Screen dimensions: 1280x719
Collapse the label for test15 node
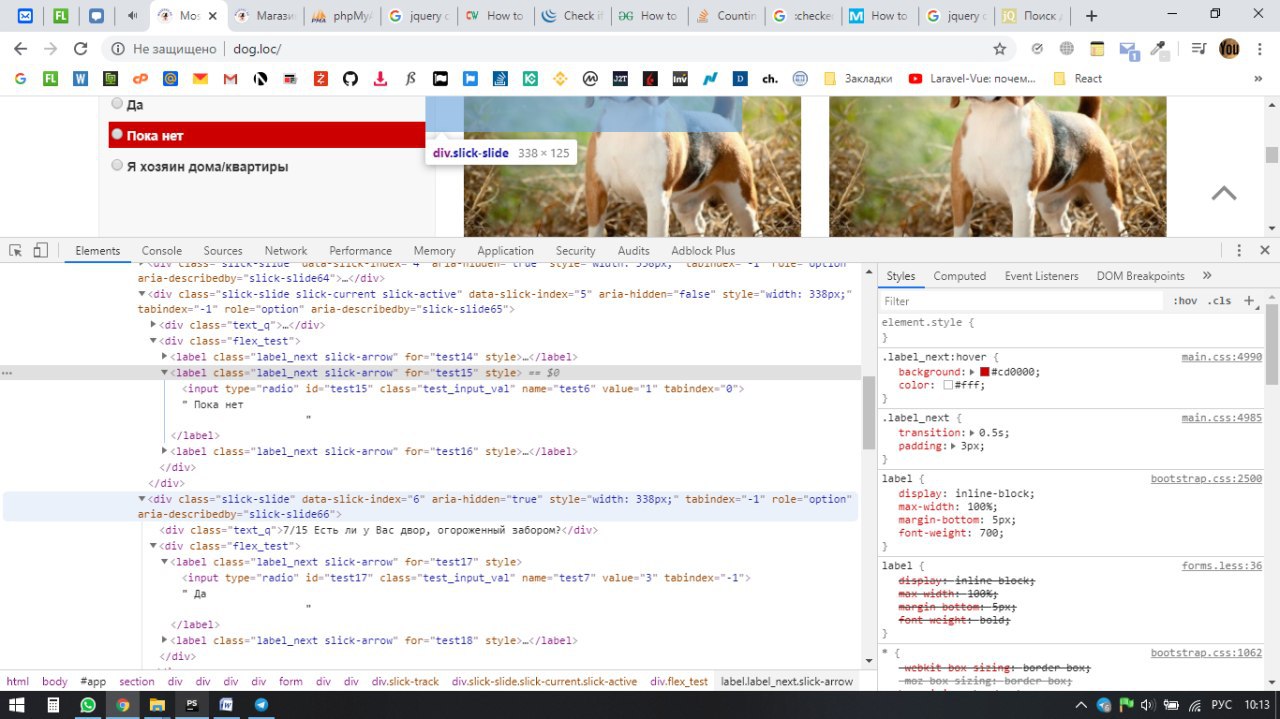[x=165, y=373]
